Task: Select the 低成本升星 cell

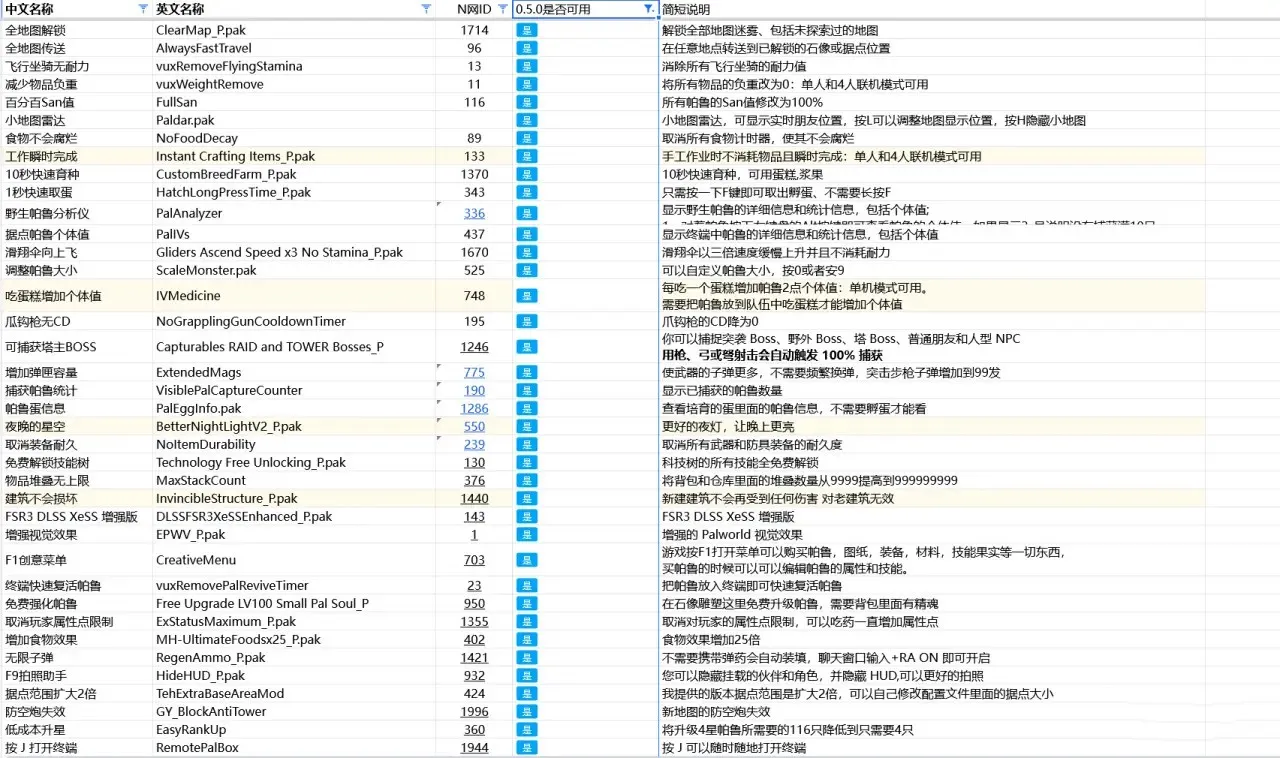Action: (x=76, y=729)
